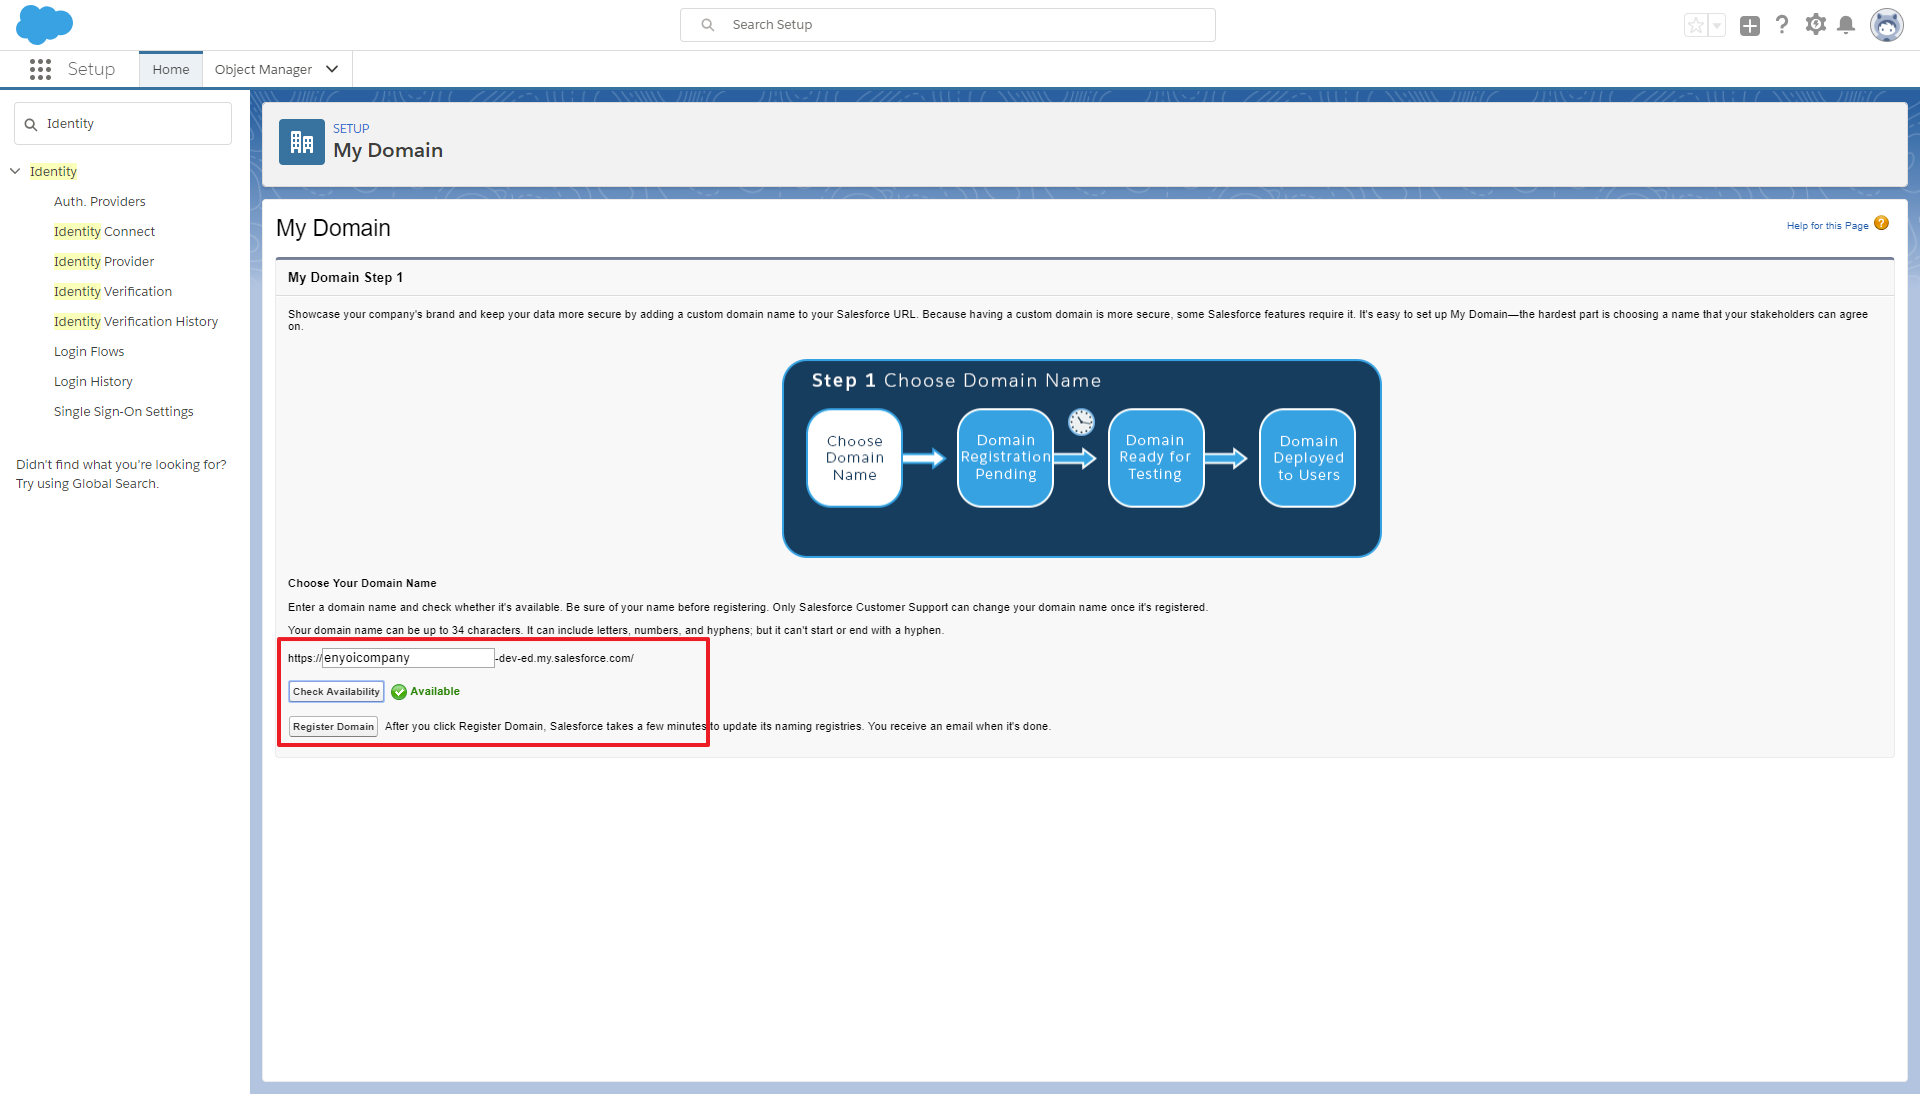Switch to the Home tab
This screenshot has width=1920, height=1094.
pos(171,69)
